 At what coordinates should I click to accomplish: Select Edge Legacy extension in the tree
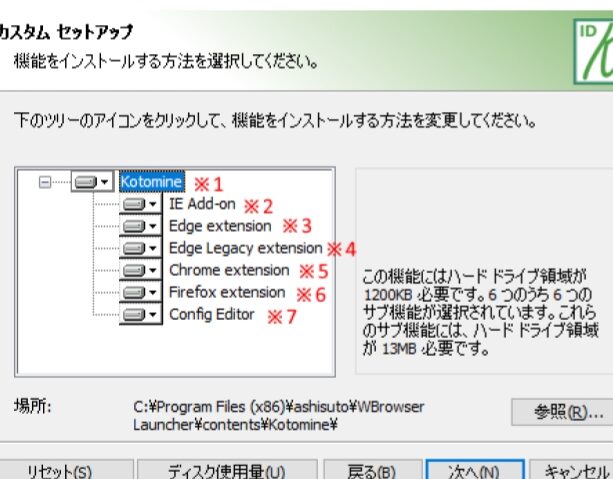(245, 248)
